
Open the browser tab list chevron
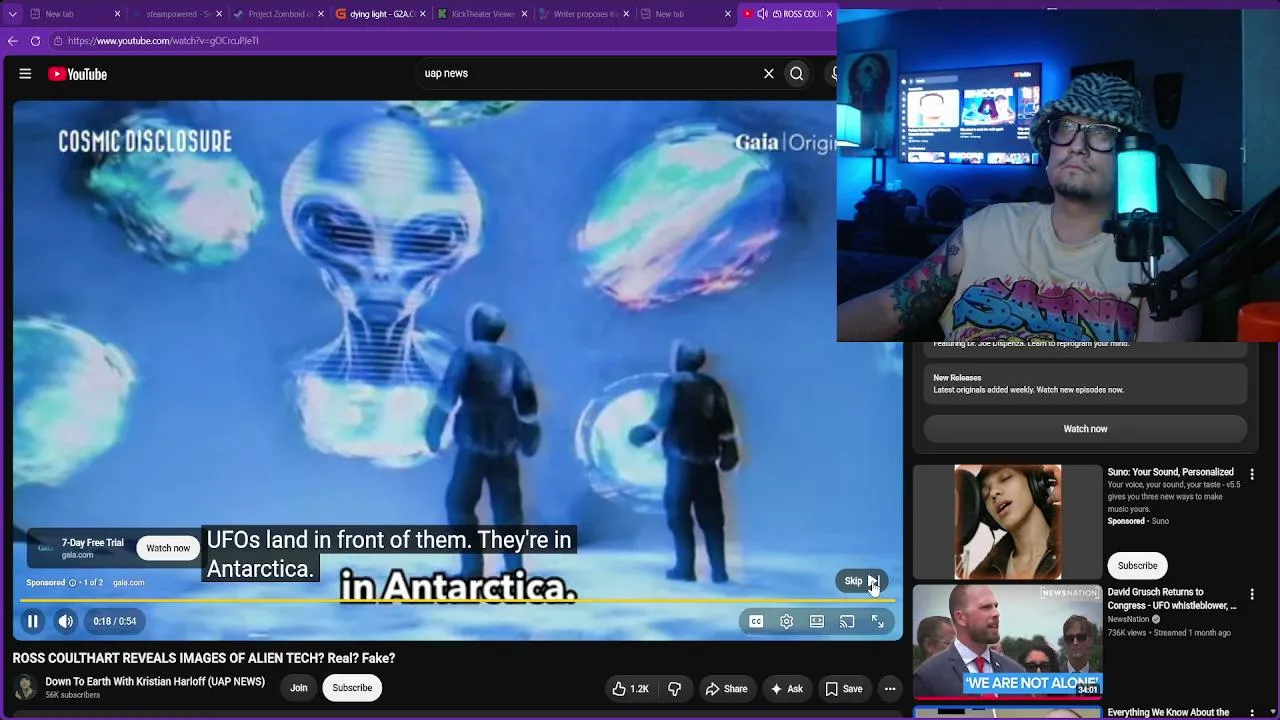(12, 14)
